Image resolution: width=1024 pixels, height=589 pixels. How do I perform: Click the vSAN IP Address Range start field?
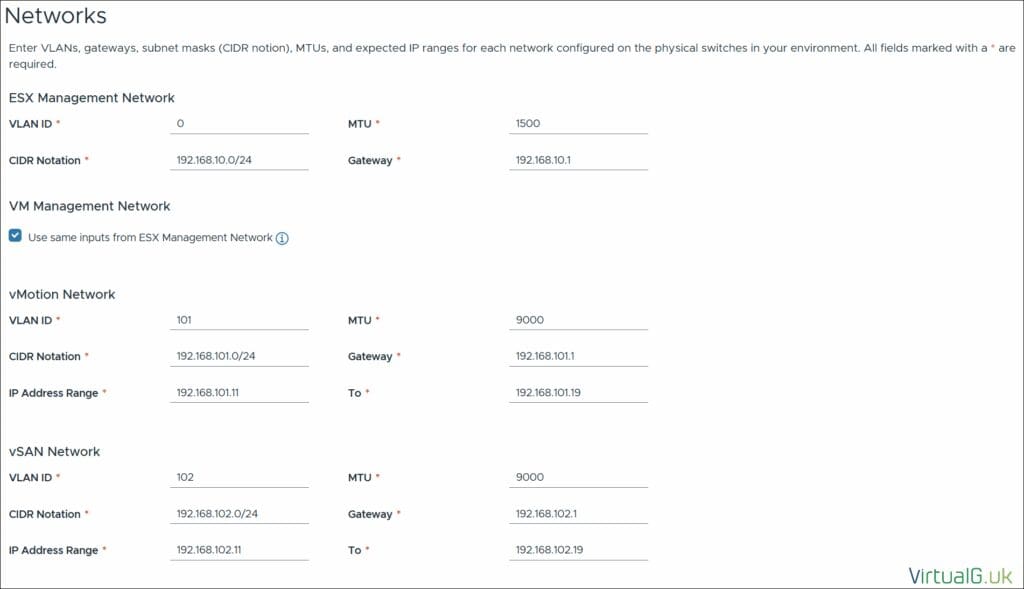[239, 550]
